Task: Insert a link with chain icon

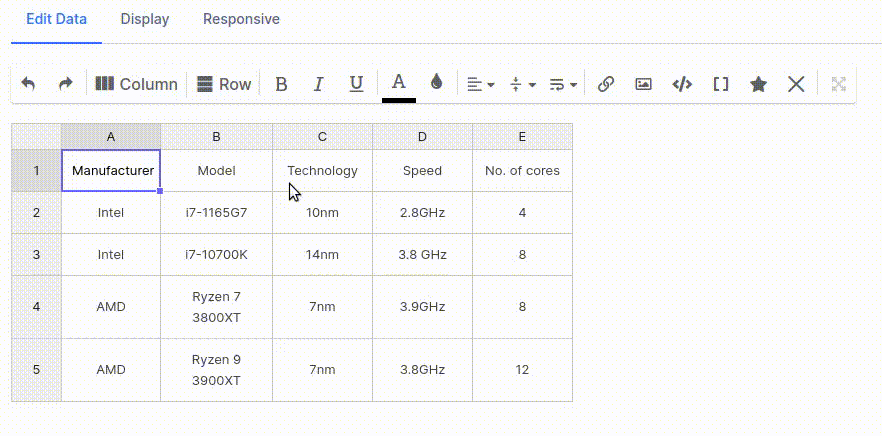Action: pos(605,84)
